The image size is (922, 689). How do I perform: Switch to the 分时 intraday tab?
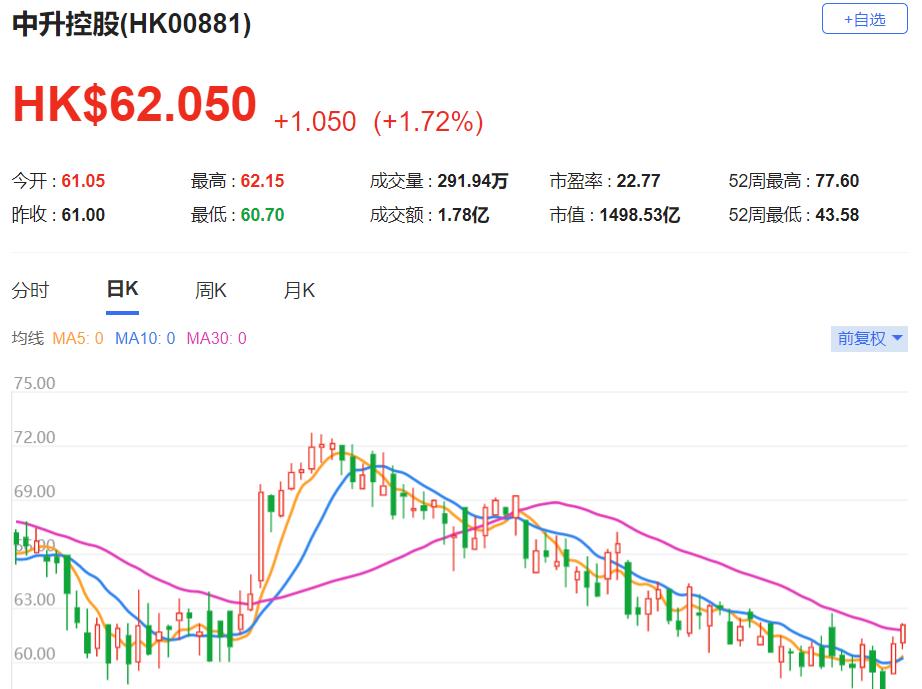(x=30, y=290)
